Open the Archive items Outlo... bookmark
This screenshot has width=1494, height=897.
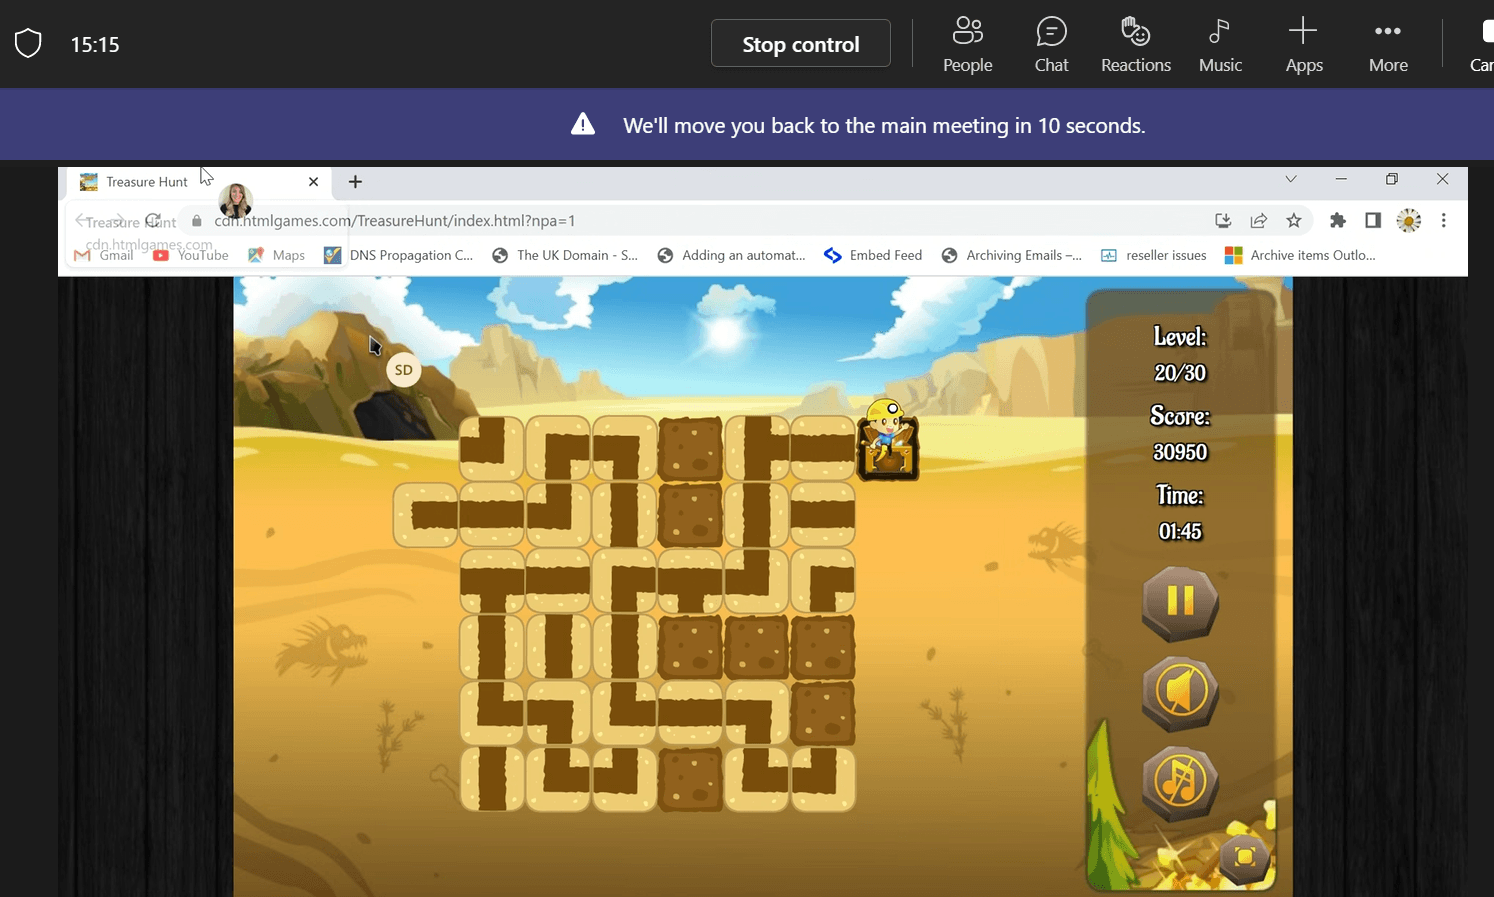1301,255
